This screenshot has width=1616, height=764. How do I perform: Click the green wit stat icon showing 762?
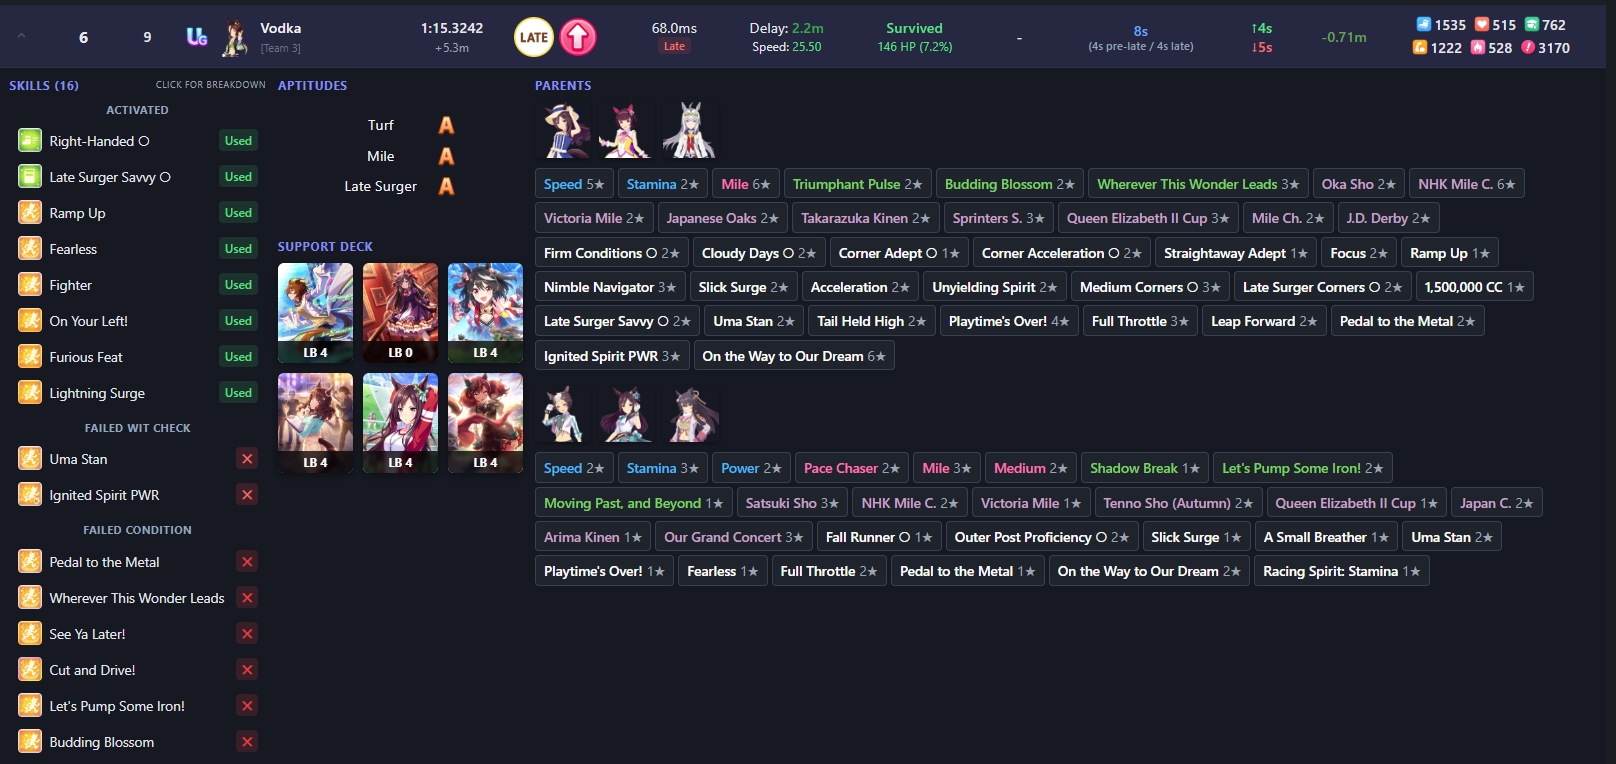click(x=1531, y=25)
